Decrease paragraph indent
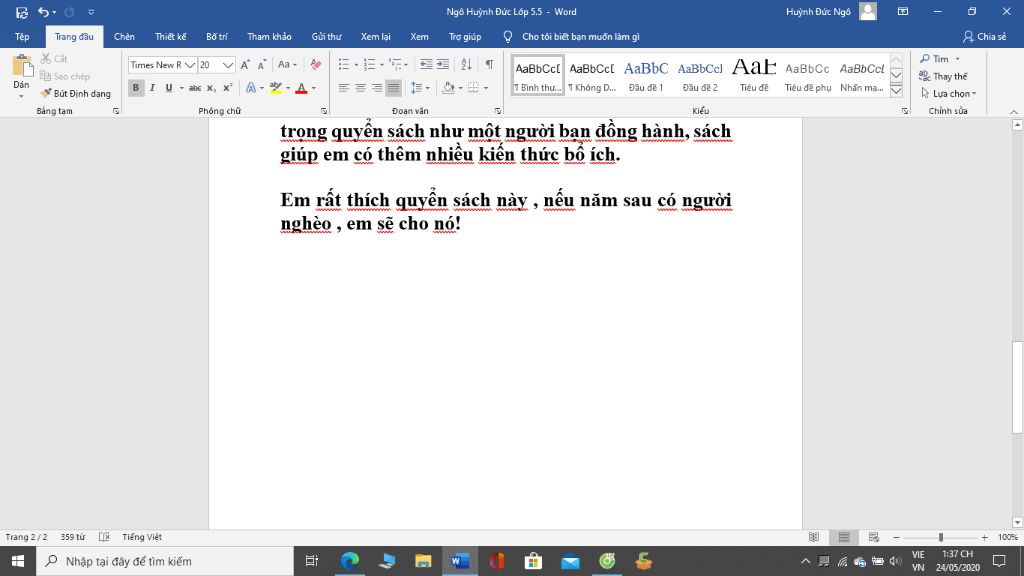Image resolution: width=1024 pixels, height=576 pixels. pyautogui.click(x=426, y=65)
